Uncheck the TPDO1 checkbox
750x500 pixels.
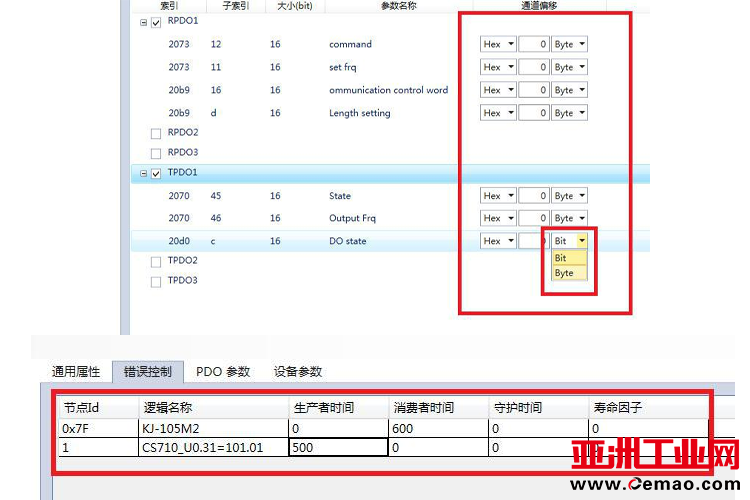[x=156, y=173]
